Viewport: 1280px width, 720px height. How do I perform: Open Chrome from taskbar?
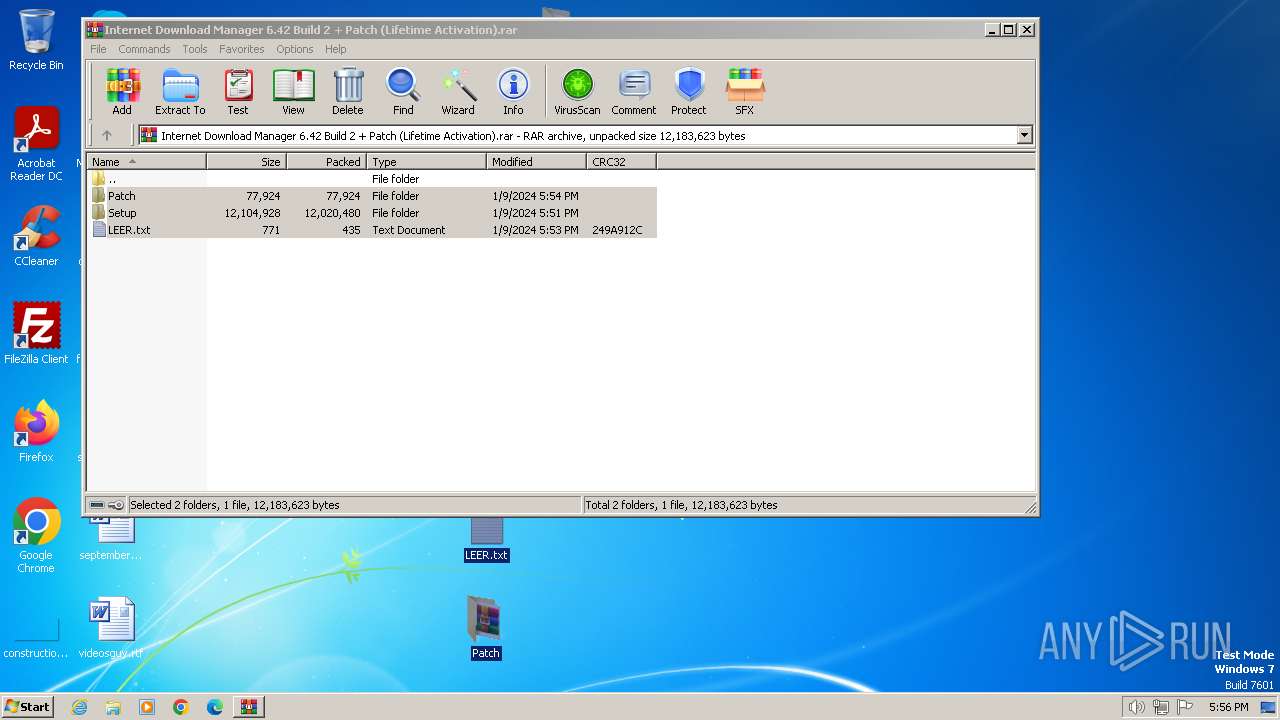(181, 707)
